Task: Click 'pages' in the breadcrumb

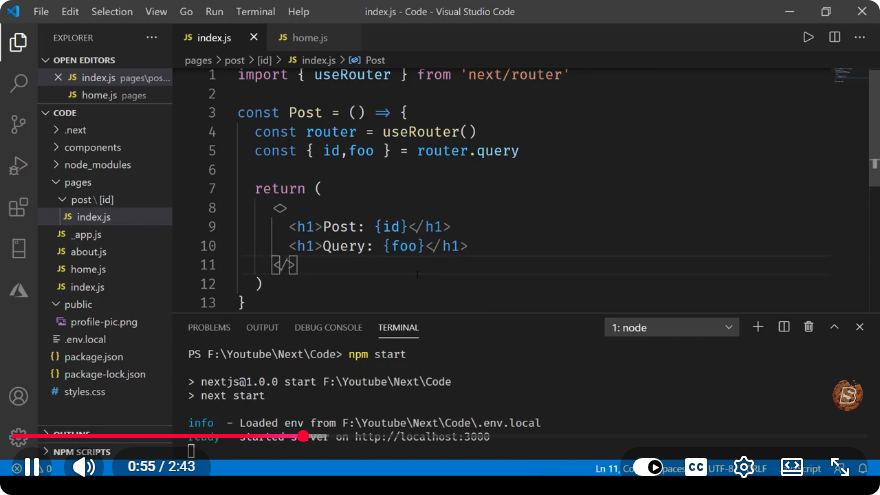Action: tap(198, 60)
